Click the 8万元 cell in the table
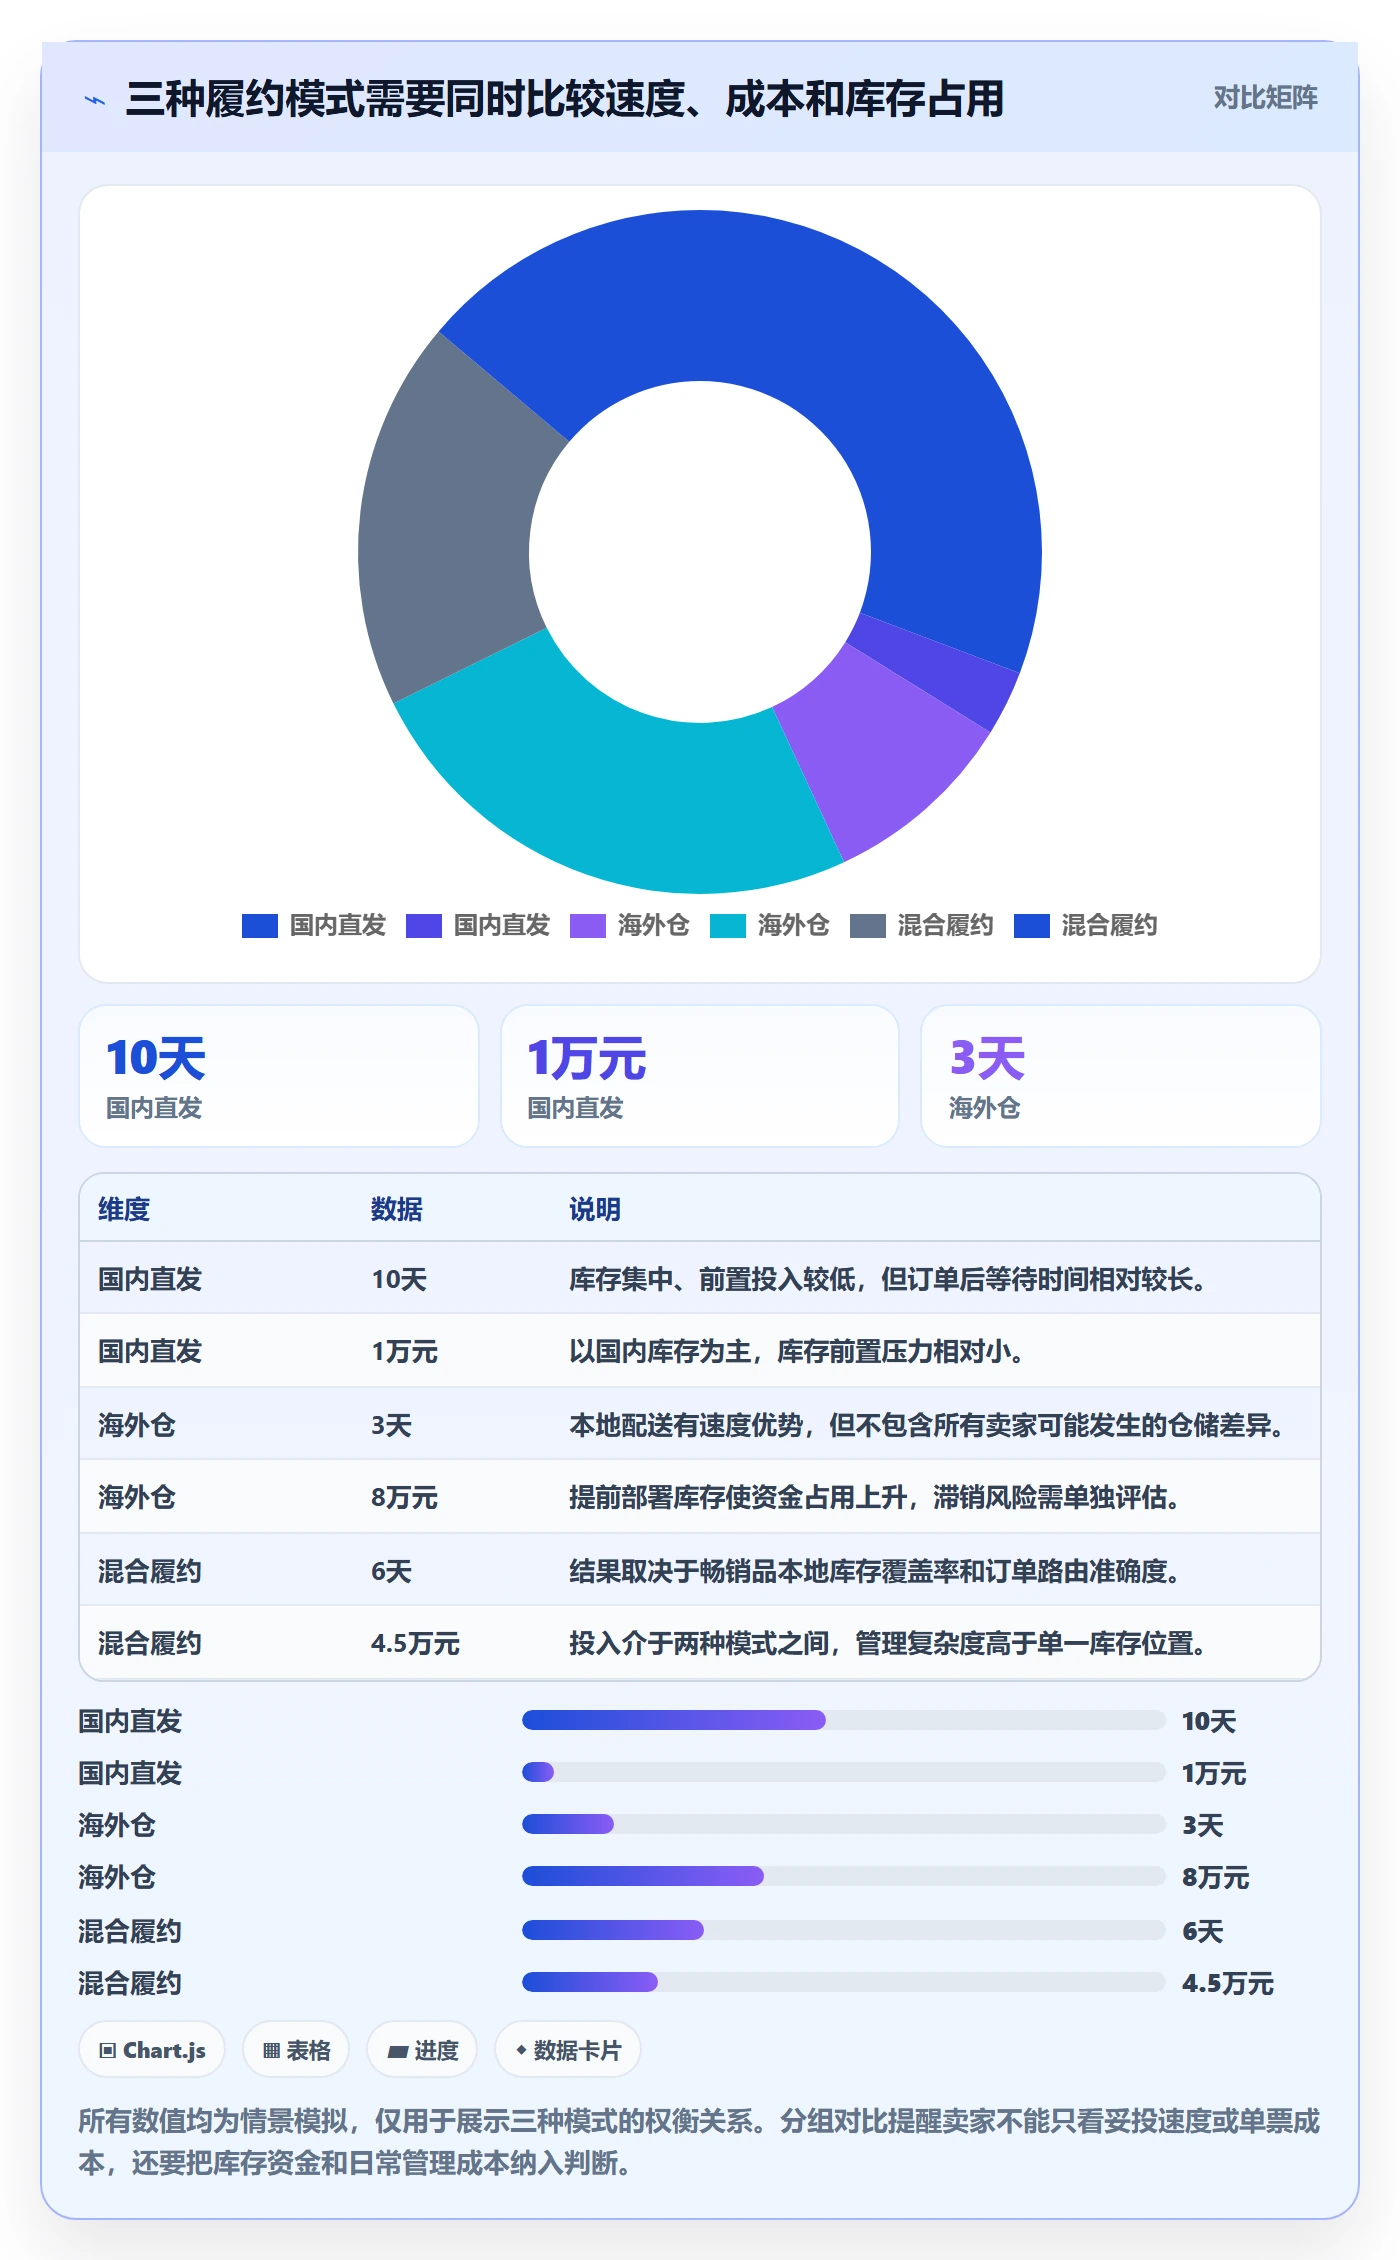 (x=405, y=1497)
